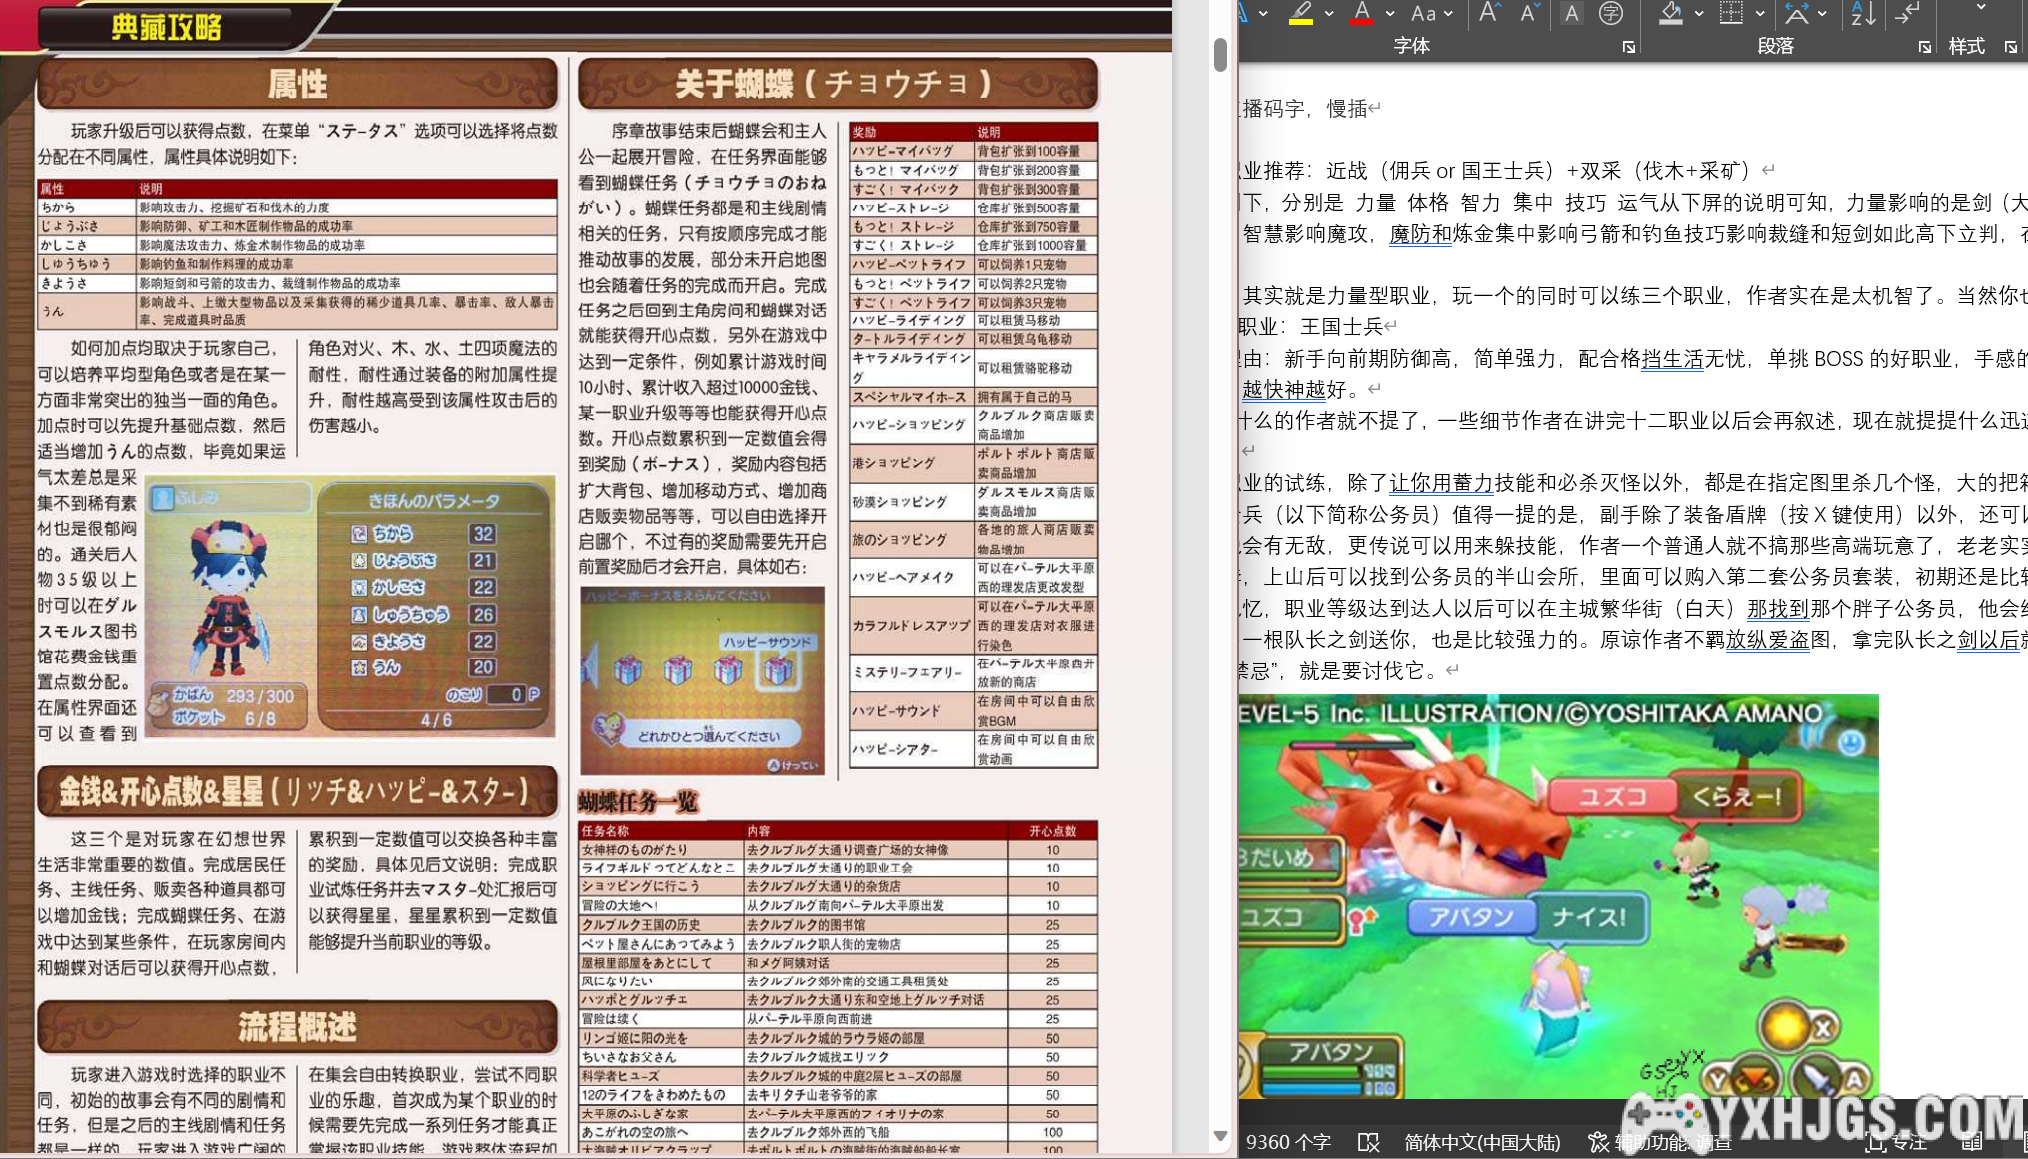Viewport: 2028px width, 1159px height.
Task: Click the increase font size icon
Action: (x=1489, y=13)
